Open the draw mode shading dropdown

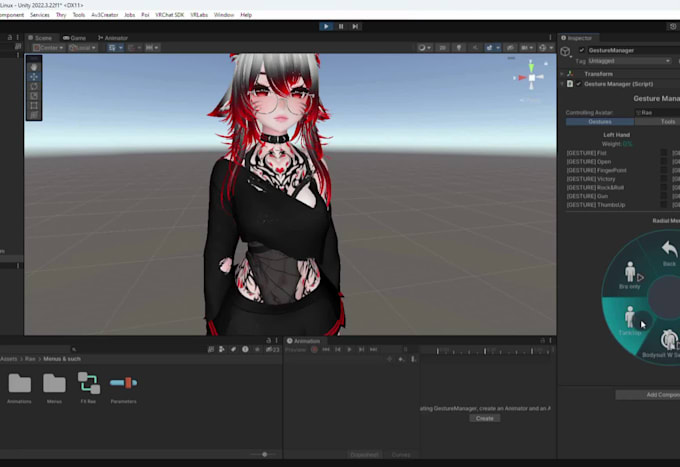(424, 48)
